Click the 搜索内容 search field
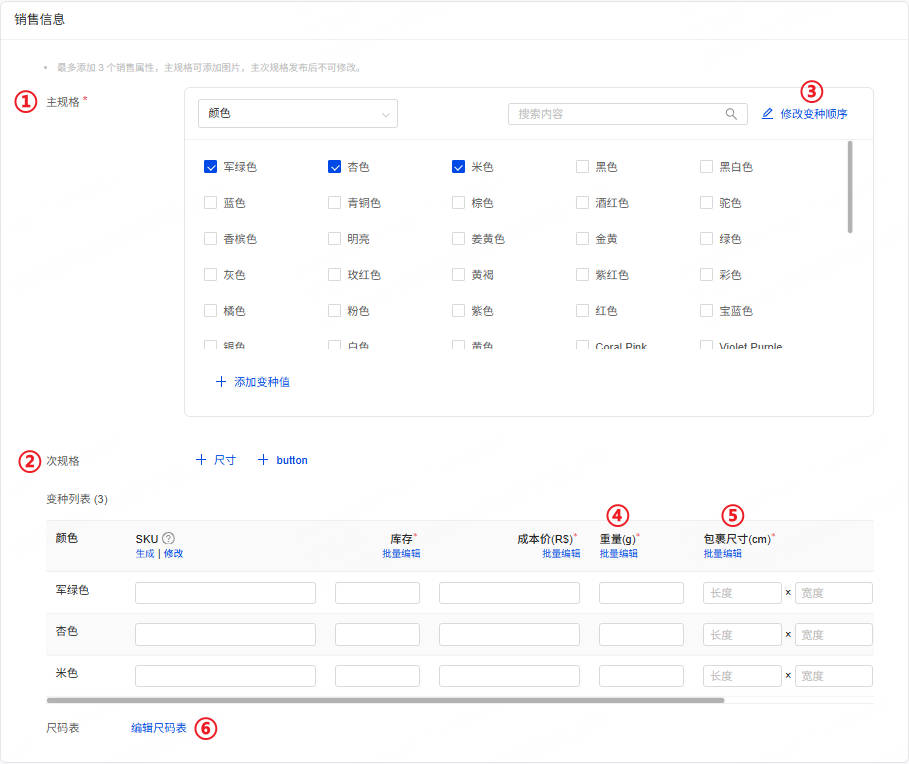The image size is (909, 764). tap(616, 114)
